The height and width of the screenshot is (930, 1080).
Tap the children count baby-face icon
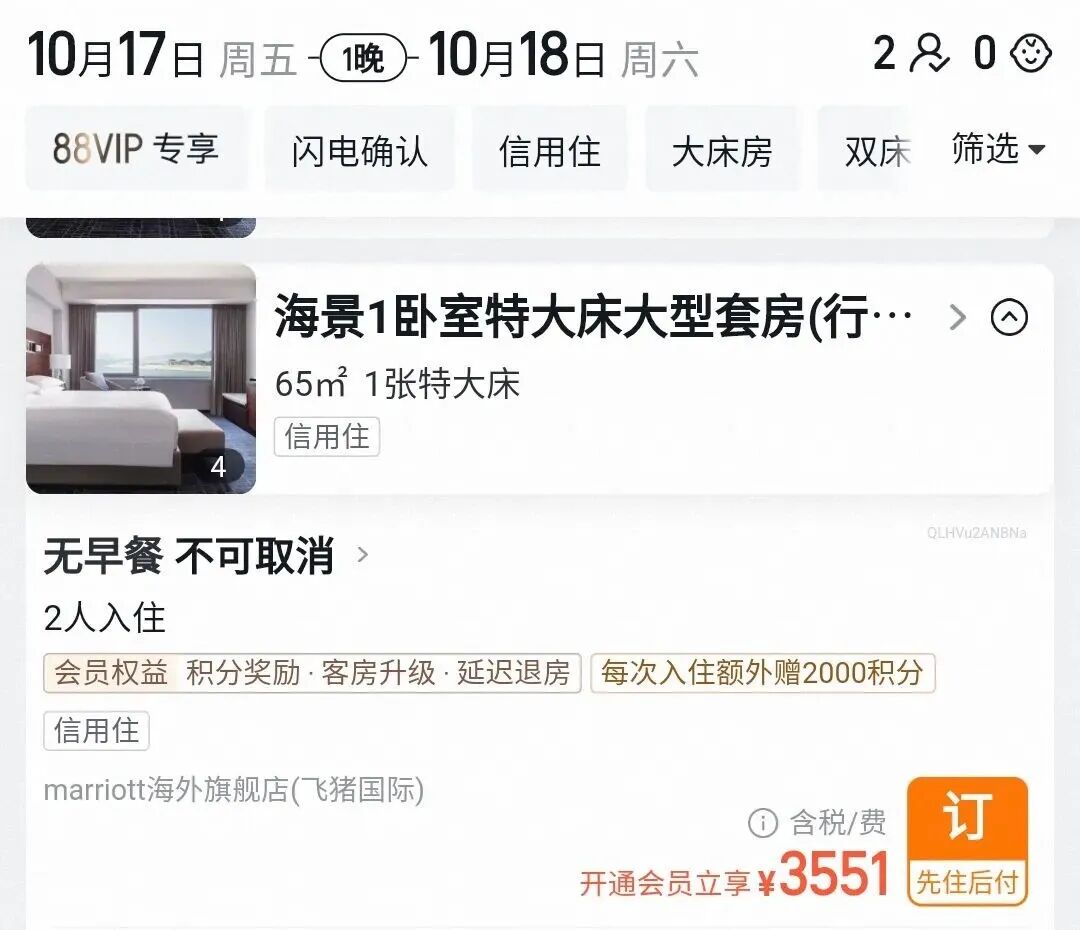click(x=1030, y=54)
